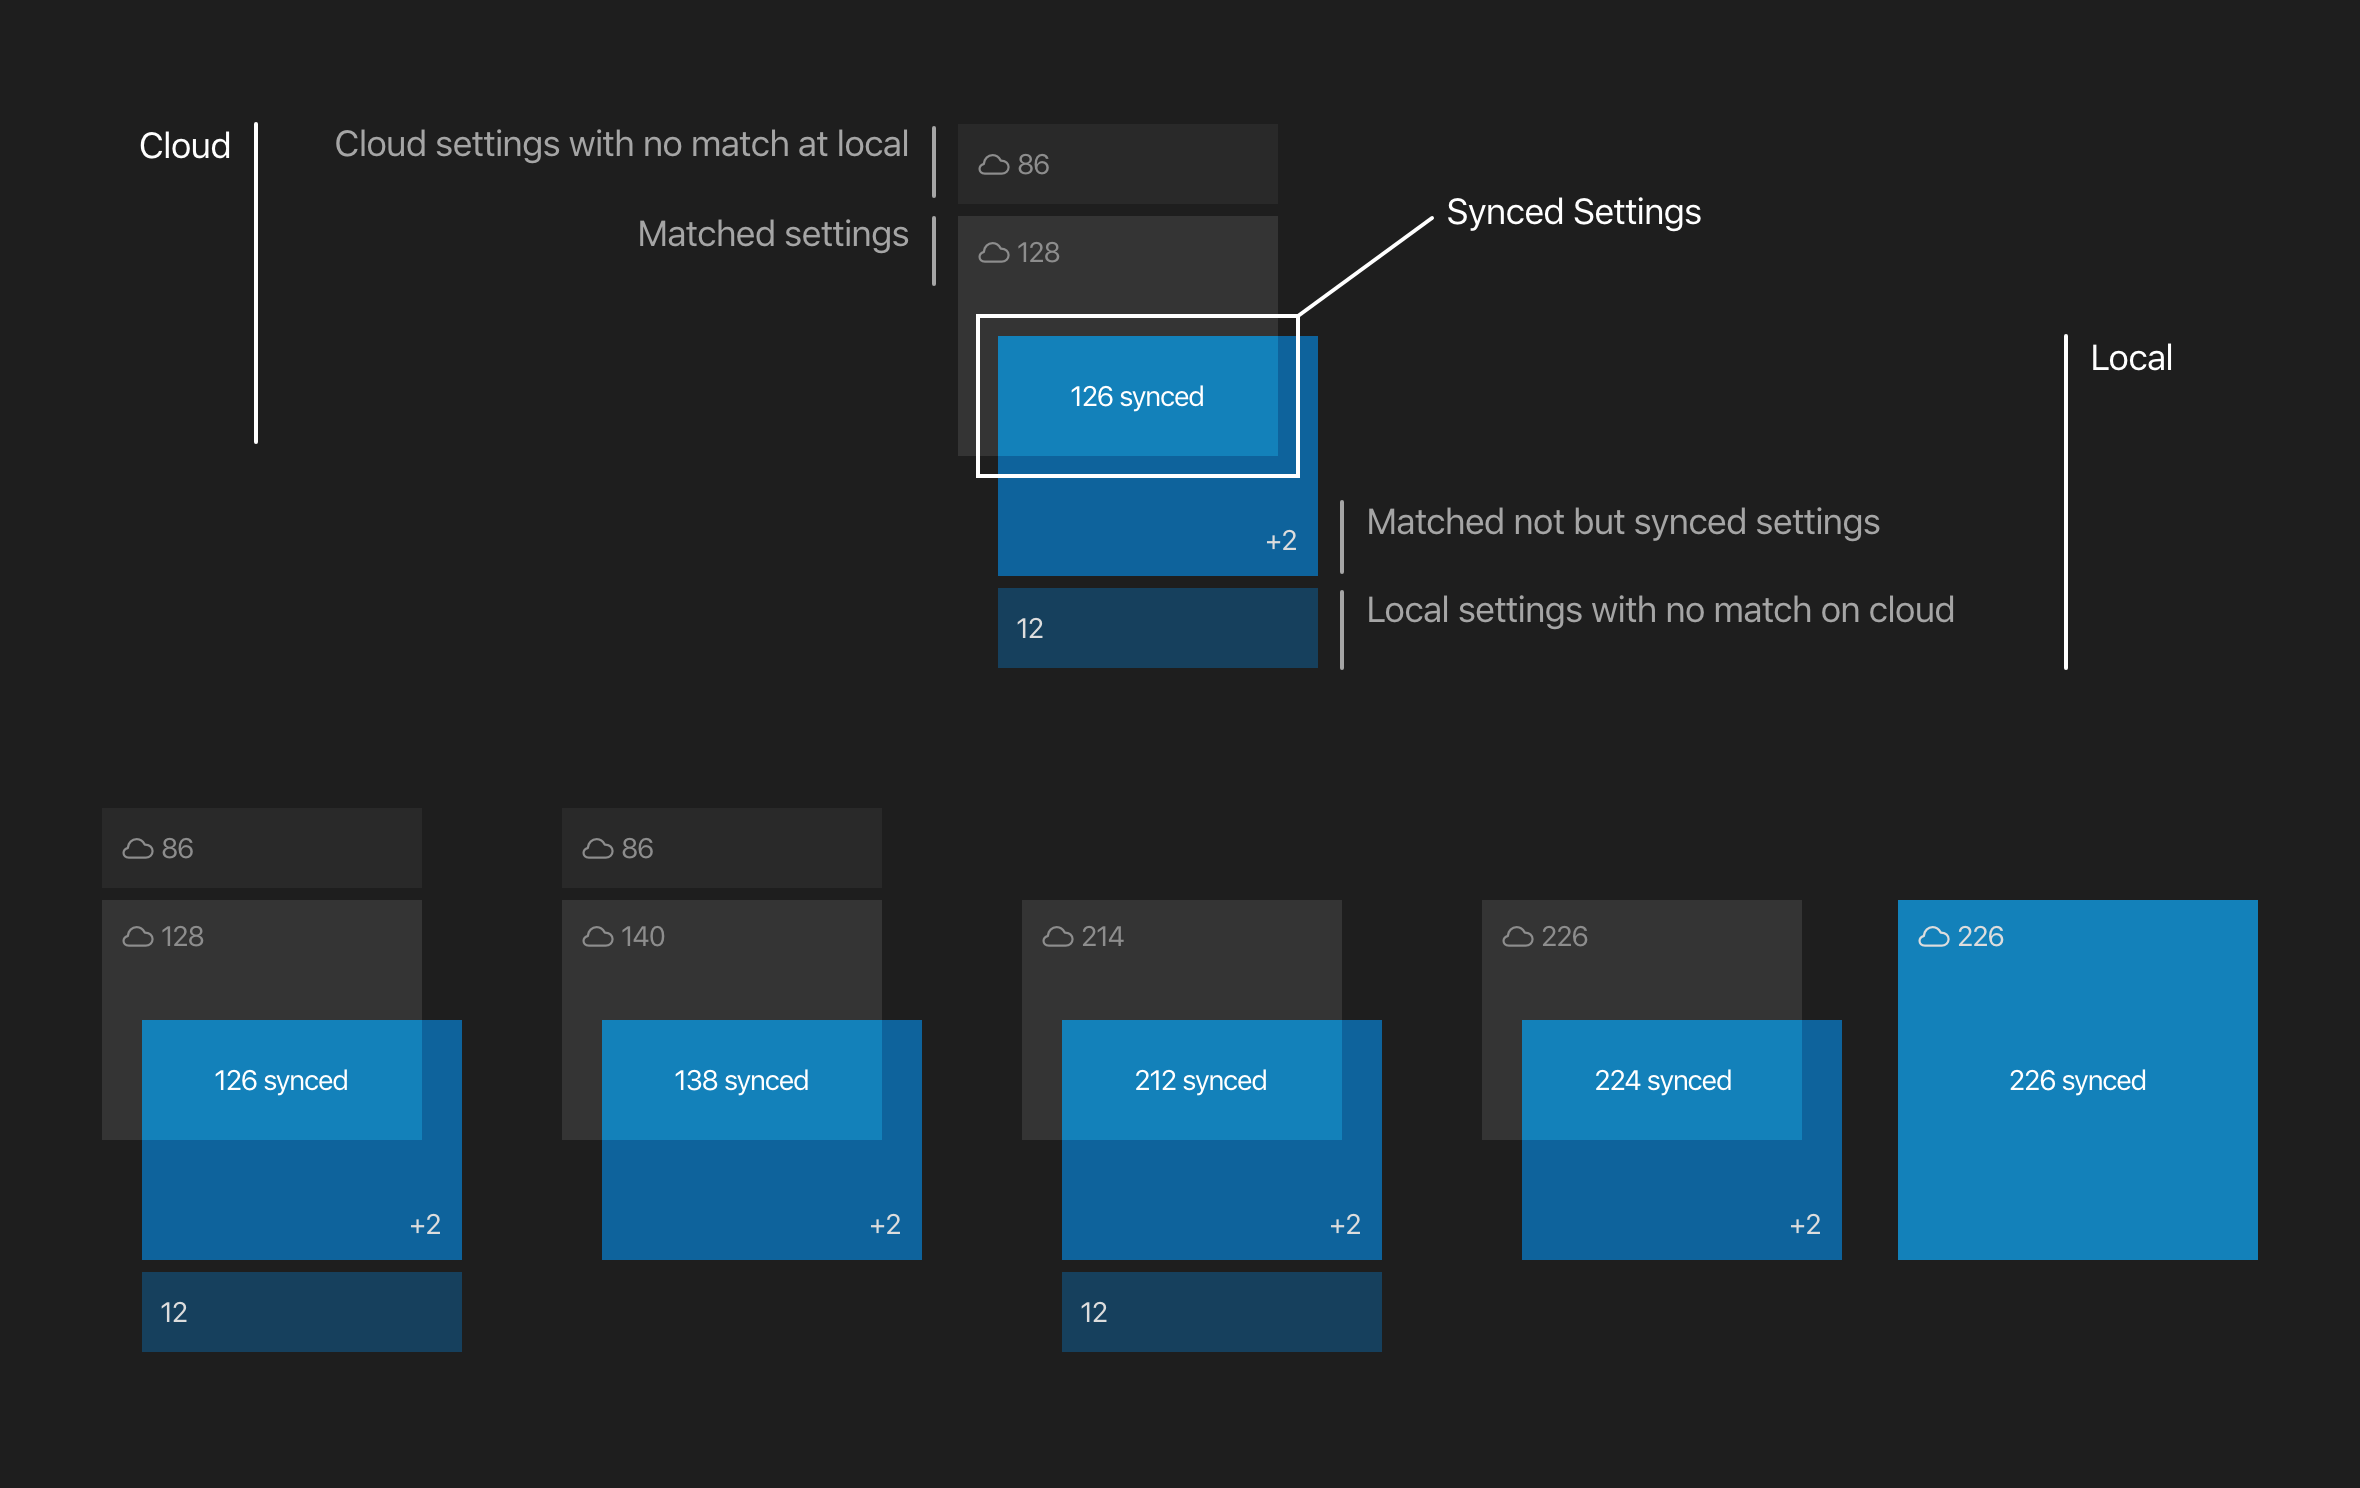Screen dimensions: 2360x1488
Task: Select the 138 synced block
Action: coord(741,1080)
